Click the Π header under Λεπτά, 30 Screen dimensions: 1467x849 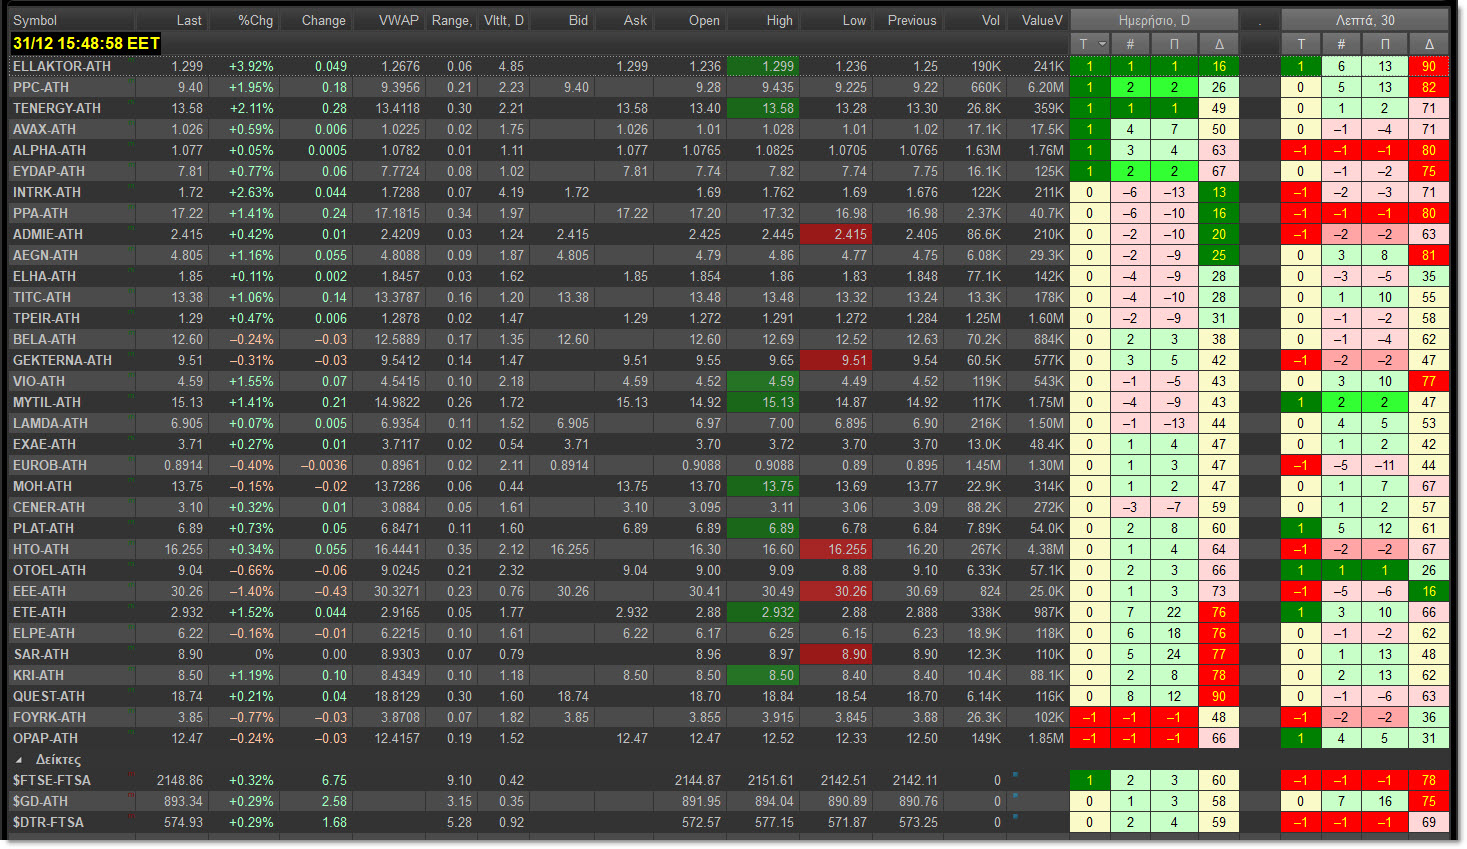point(1385,44)
